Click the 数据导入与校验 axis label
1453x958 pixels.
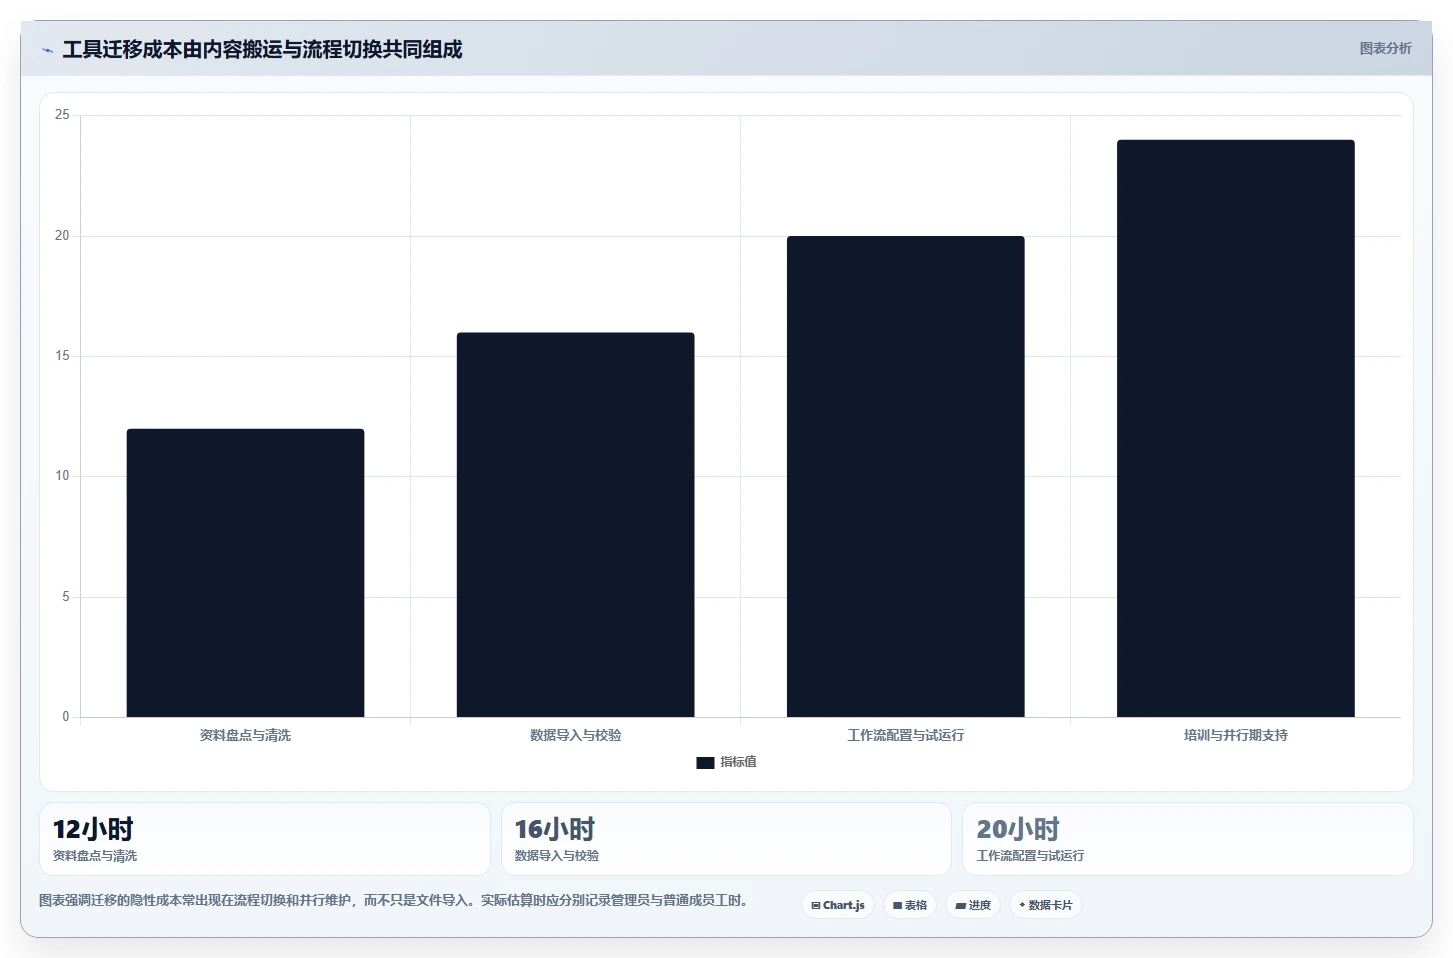pyautogui.click(x=575, y=735)
